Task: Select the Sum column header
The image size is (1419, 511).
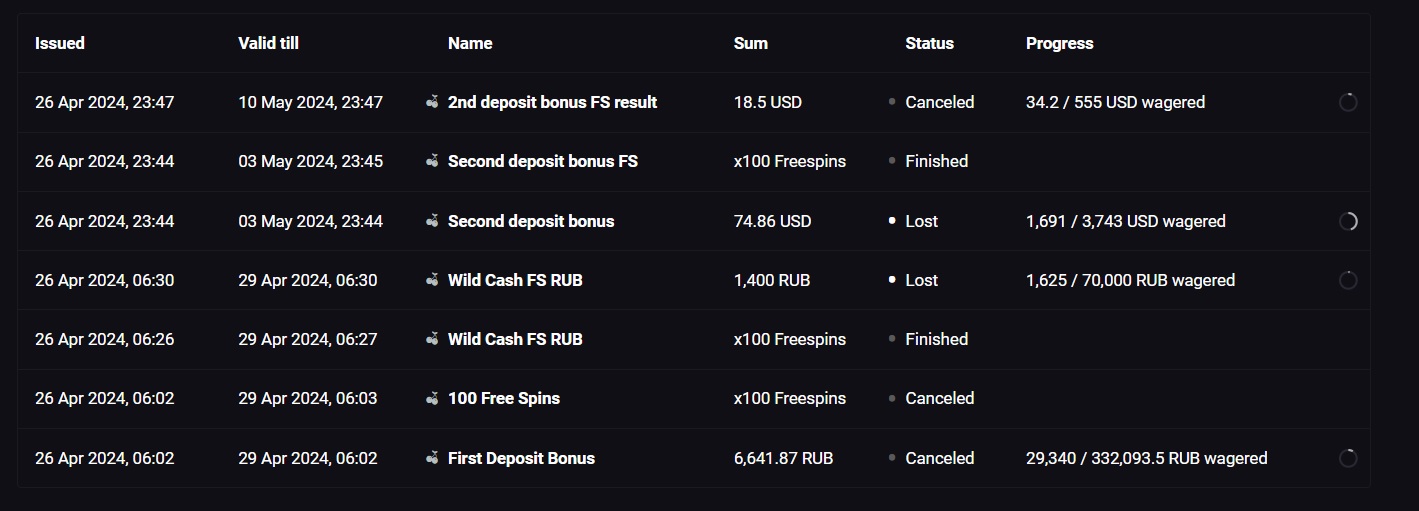Action: [750, 43]
